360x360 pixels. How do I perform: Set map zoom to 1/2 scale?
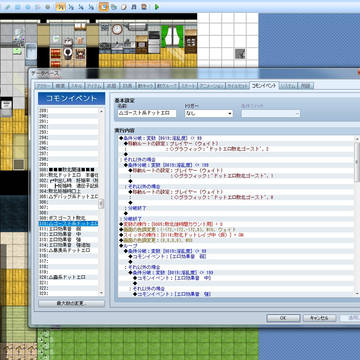tap(71, 7)
